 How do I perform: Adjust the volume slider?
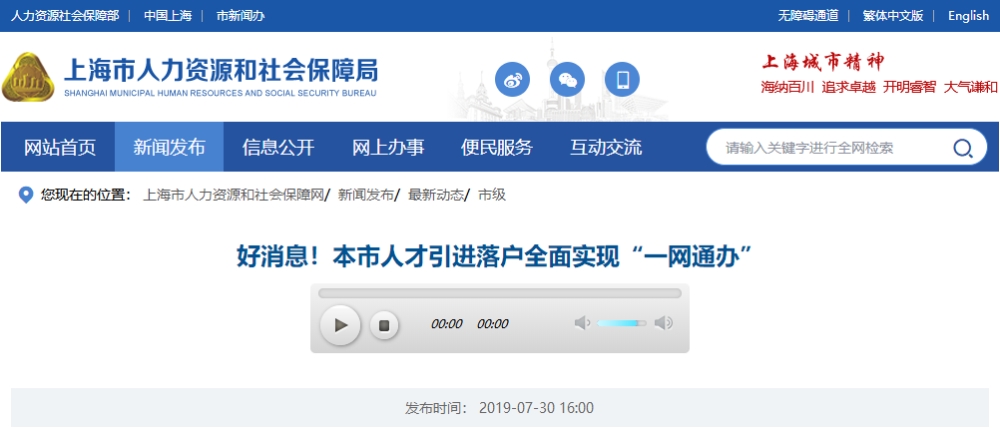point(621,323)
